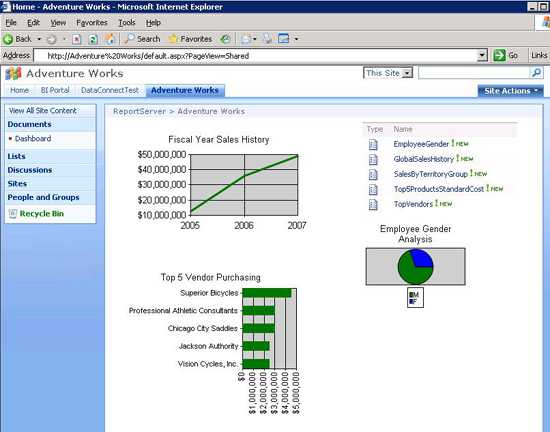Expand the address bar history dropdown arrow

tap(482, 55)
